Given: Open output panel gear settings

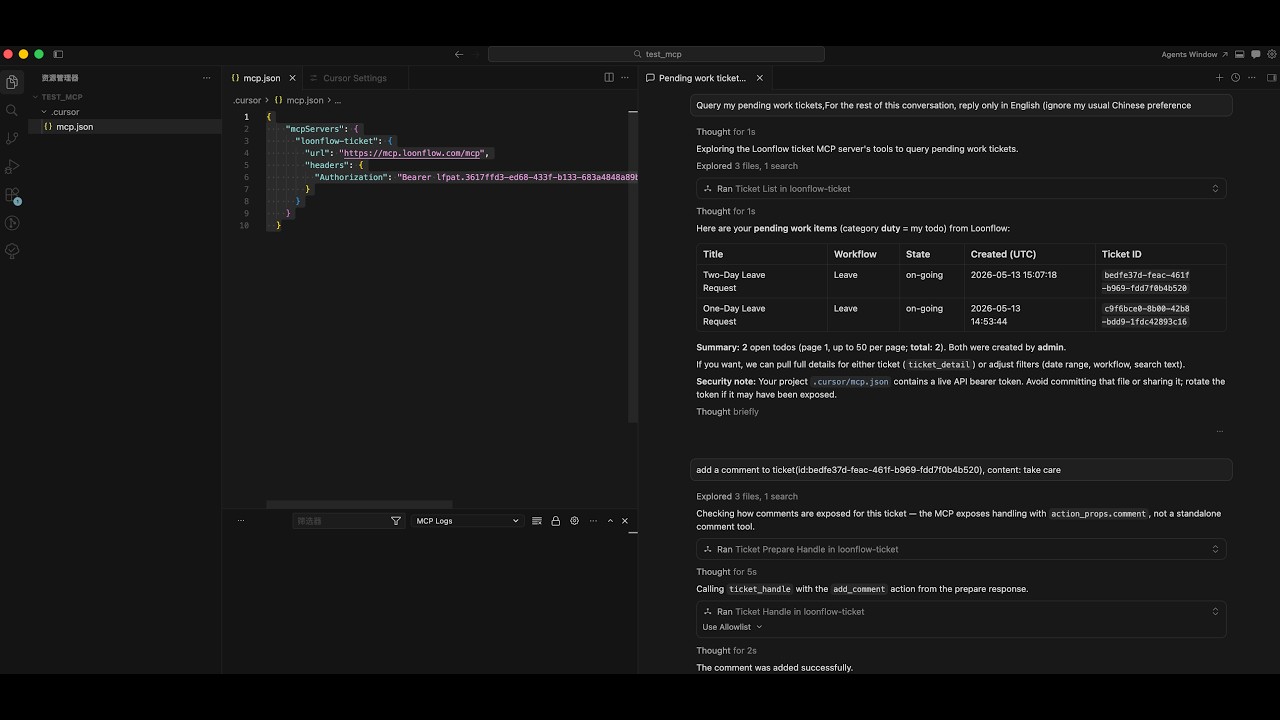Looking at the screenshot, I should coord(574,521).
